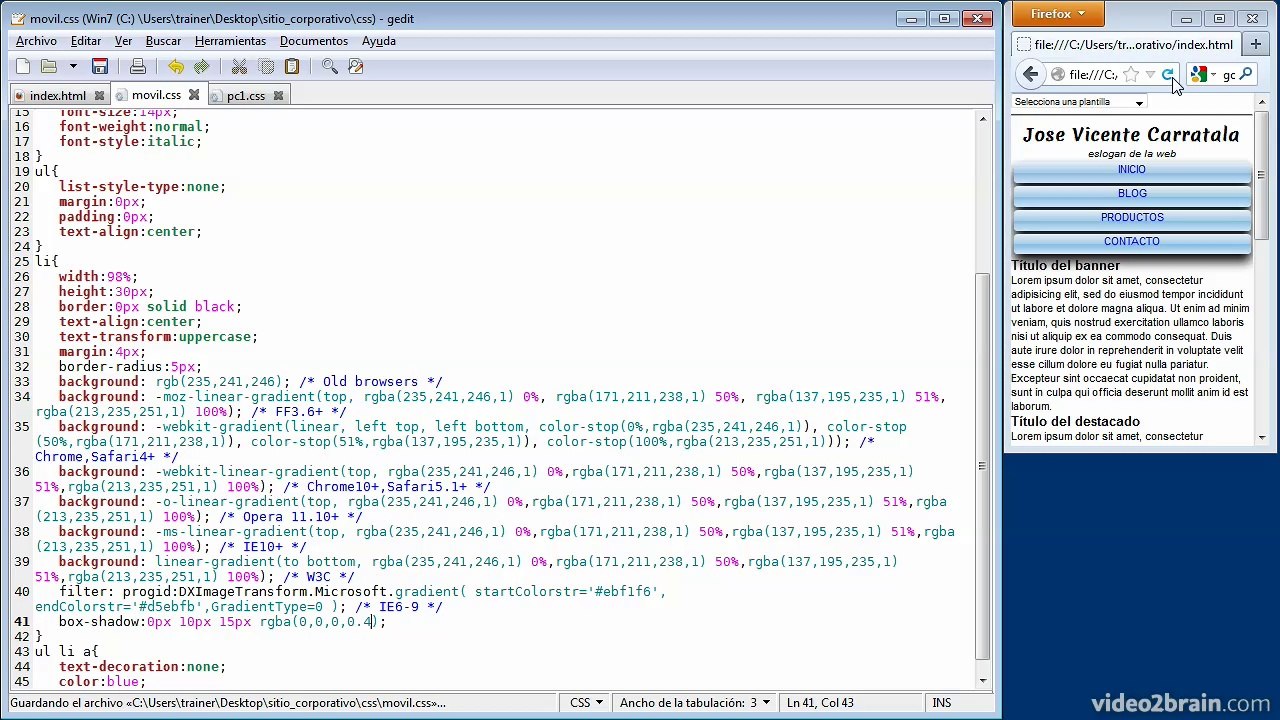Open the Buscar menu

(163, 41)
